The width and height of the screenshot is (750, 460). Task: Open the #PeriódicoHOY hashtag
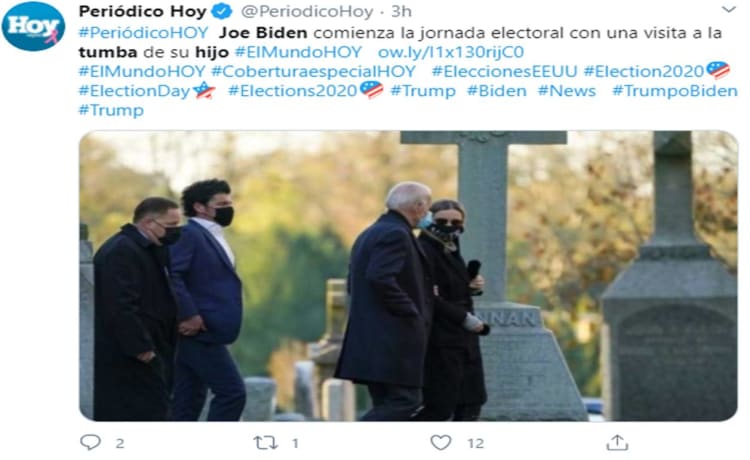tap(143, 33)
